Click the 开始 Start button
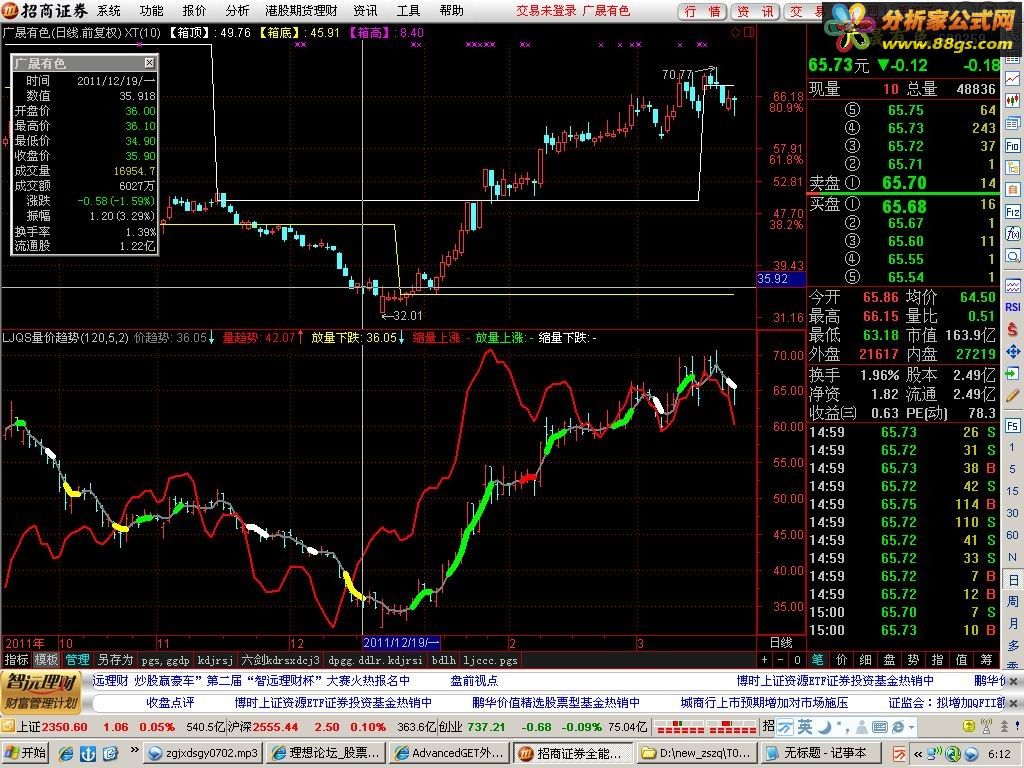Viewport: 1024px width, 768px height. click(x=26, y=753)
